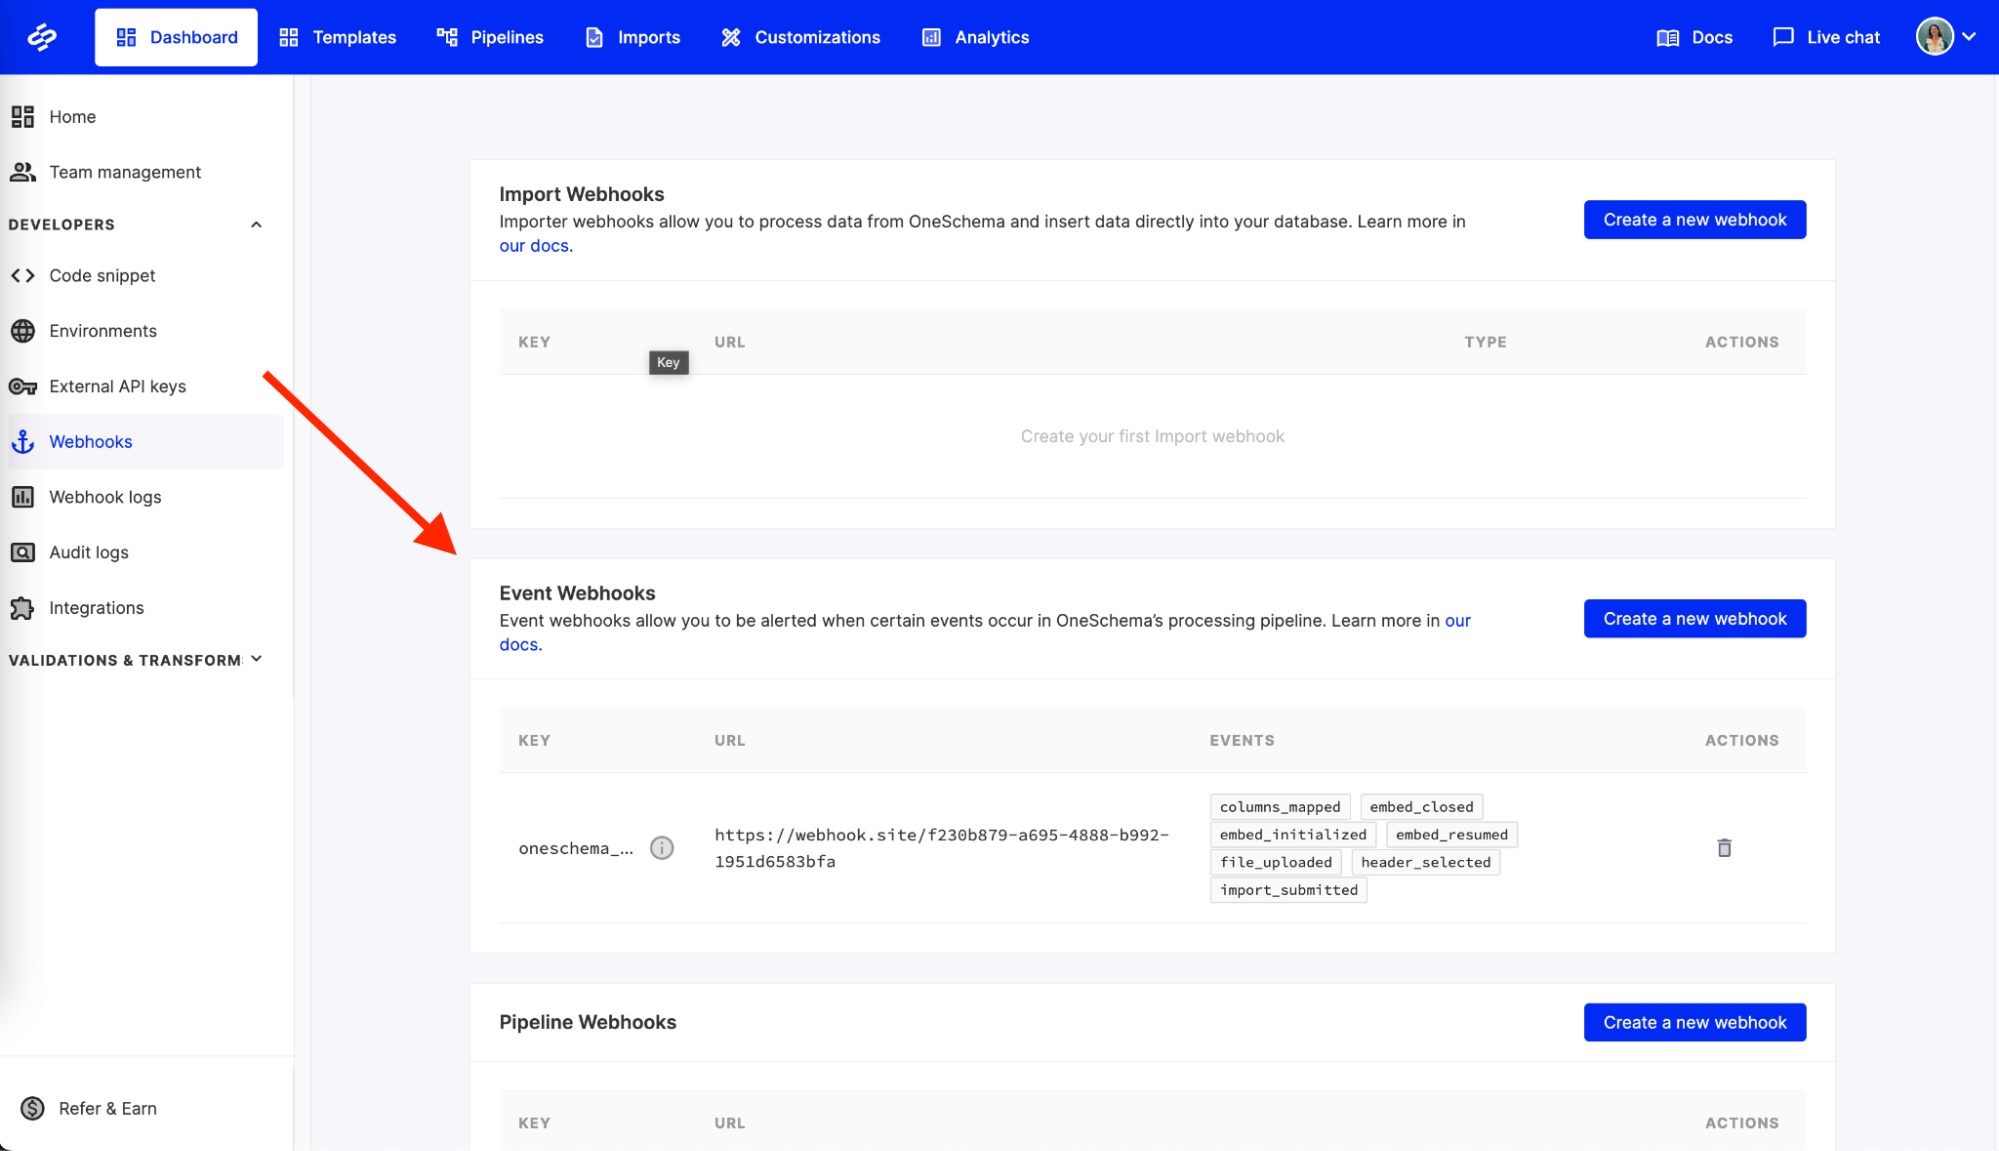The image size is (1999, 1151).
Task: Open Environments globe icon
Action: (x=23, y=331)
